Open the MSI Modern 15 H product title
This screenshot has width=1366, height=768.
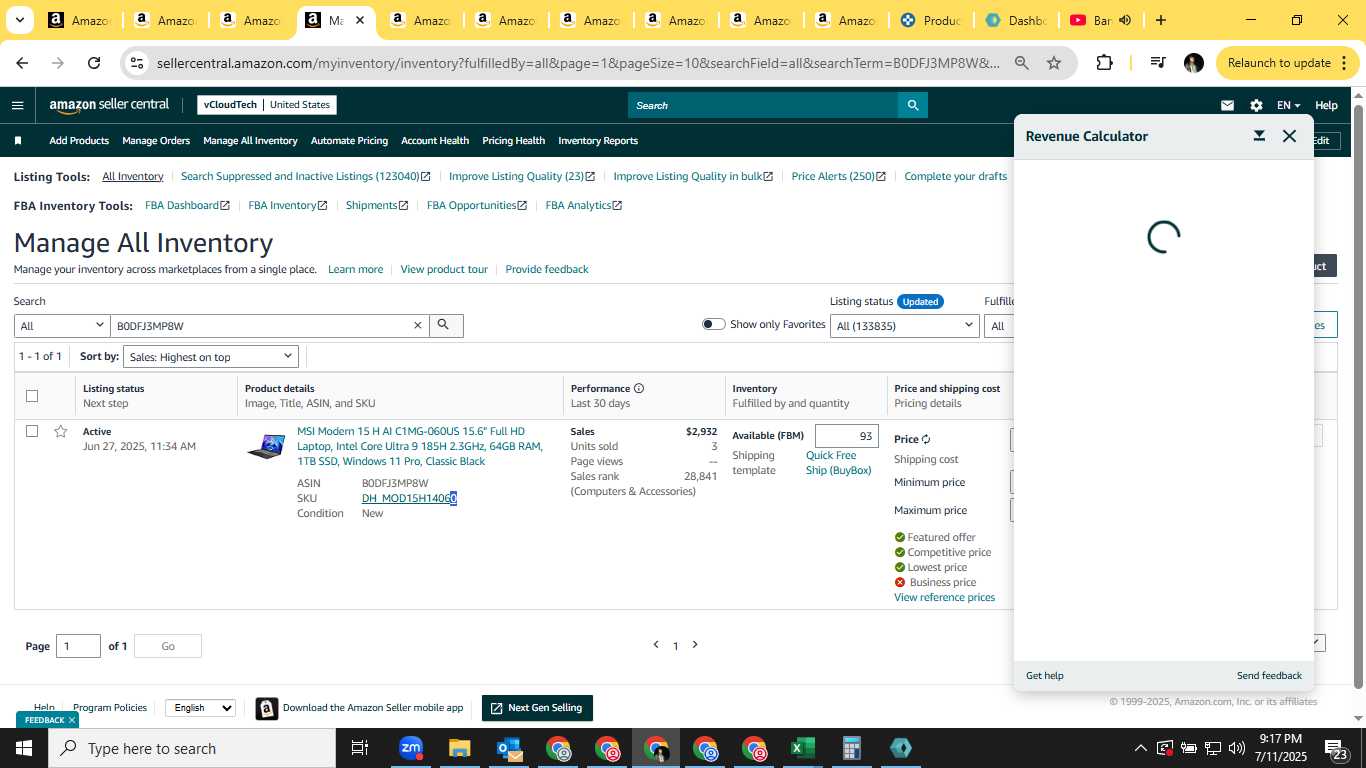pos(420,446)
